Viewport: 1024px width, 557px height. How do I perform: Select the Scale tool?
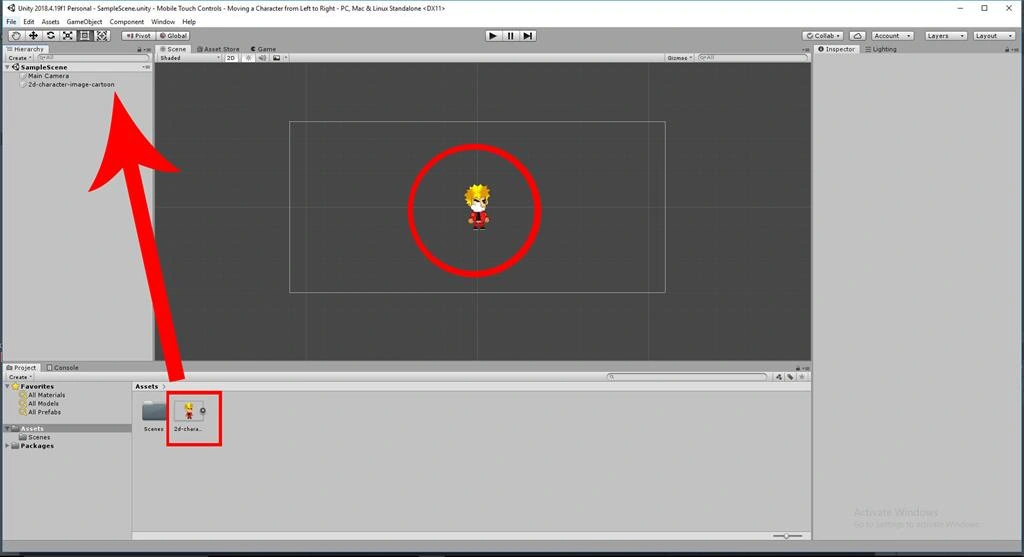click(67, 36)
